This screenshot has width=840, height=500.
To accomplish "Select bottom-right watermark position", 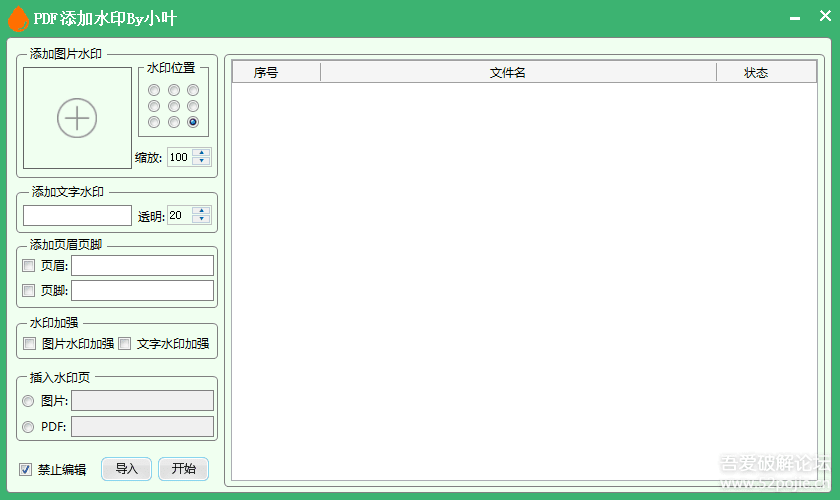I will [x=193, y=122].
